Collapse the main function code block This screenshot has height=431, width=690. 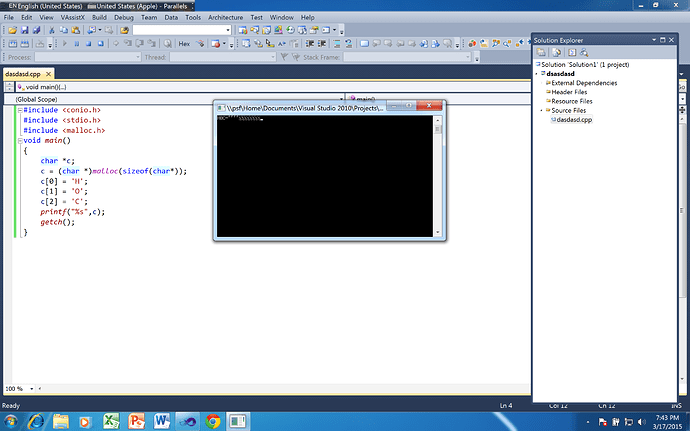click(18, 141)
